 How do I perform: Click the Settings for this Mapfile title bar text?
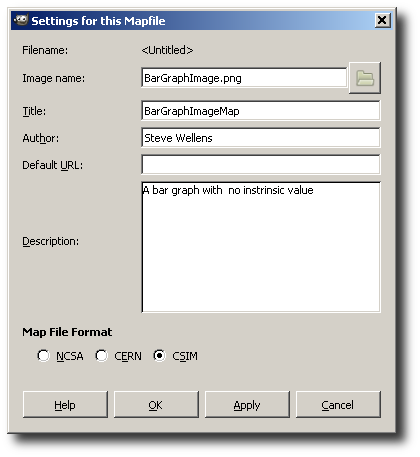(x=98, y=21)
